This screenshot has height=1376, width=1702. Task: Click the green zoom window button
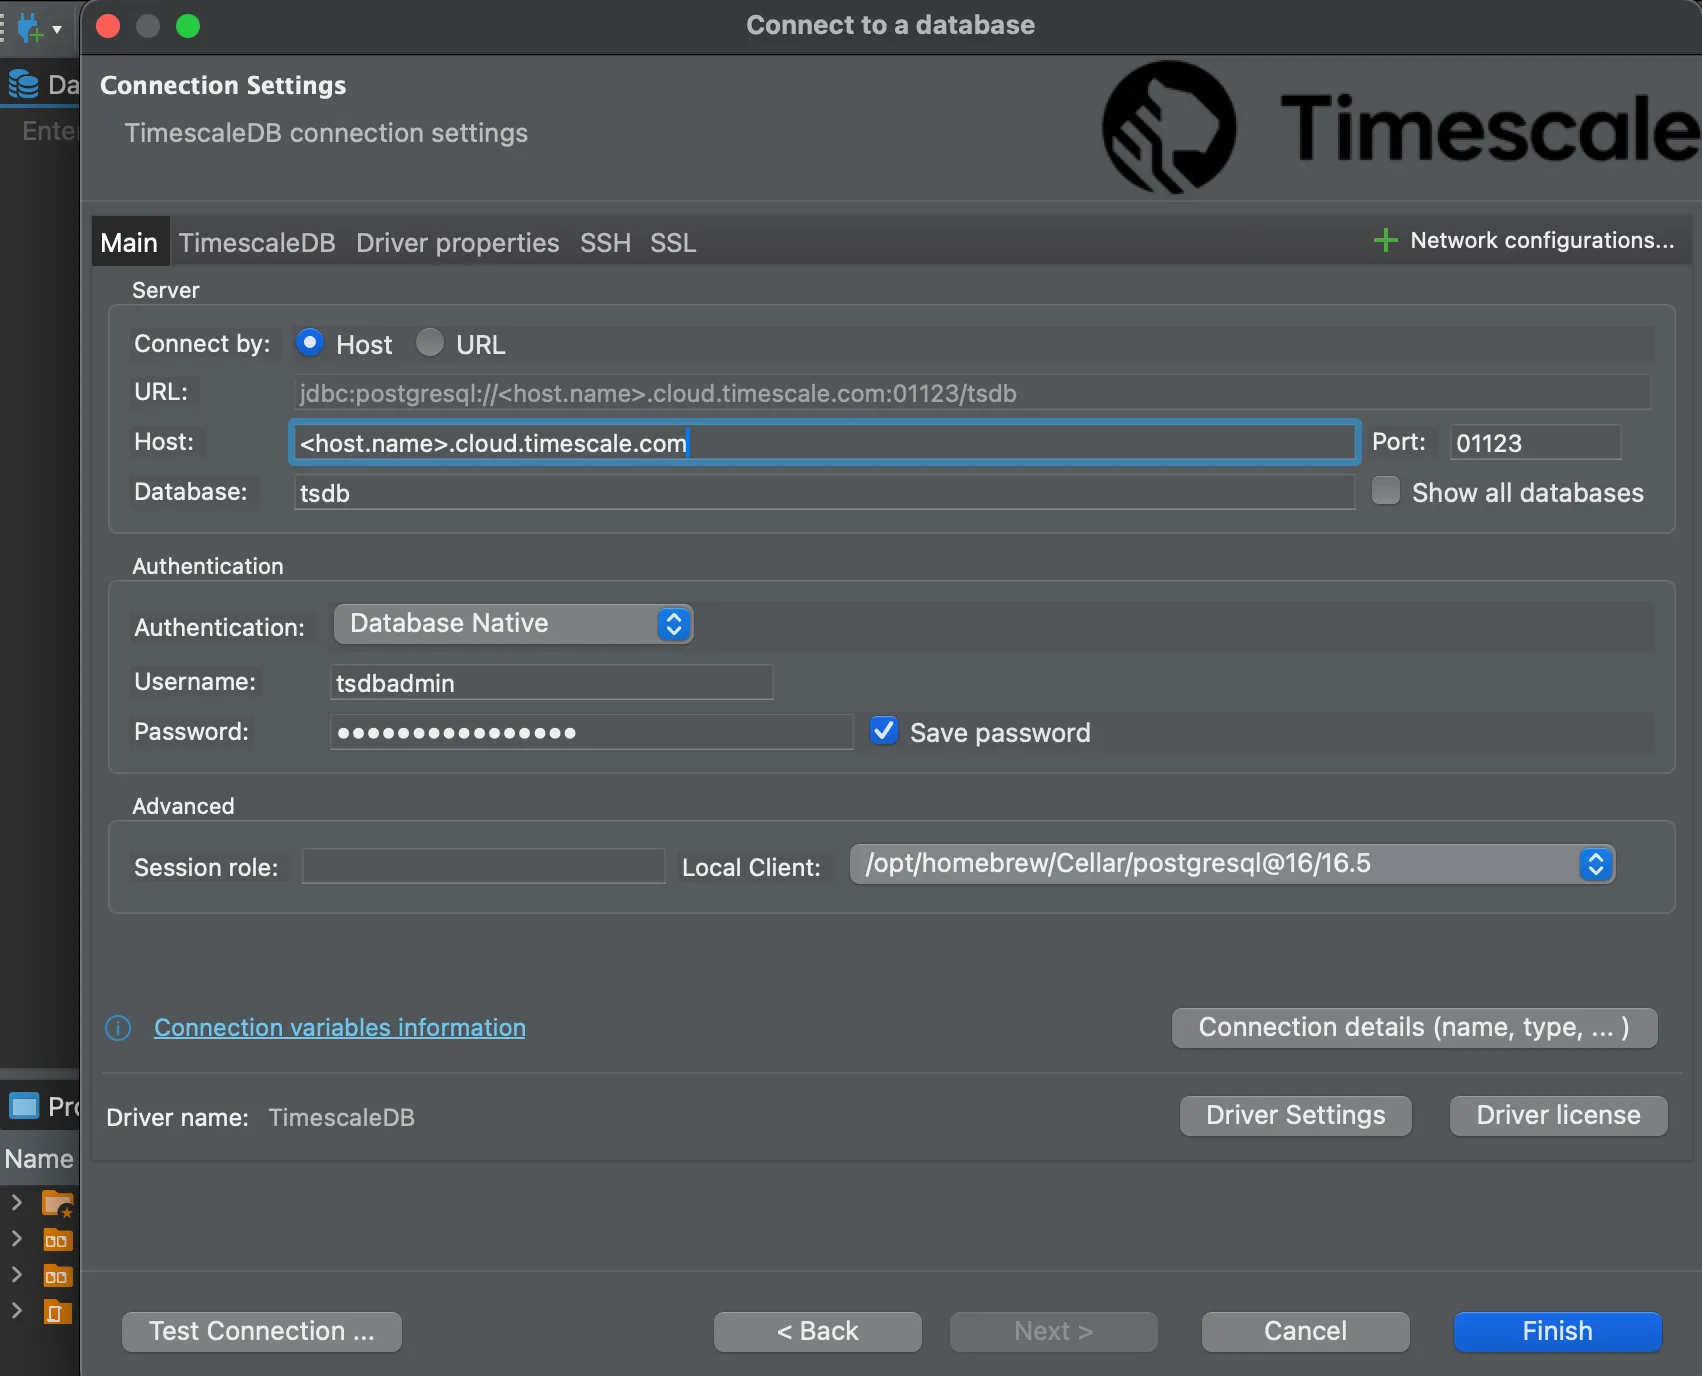(188, 26)
